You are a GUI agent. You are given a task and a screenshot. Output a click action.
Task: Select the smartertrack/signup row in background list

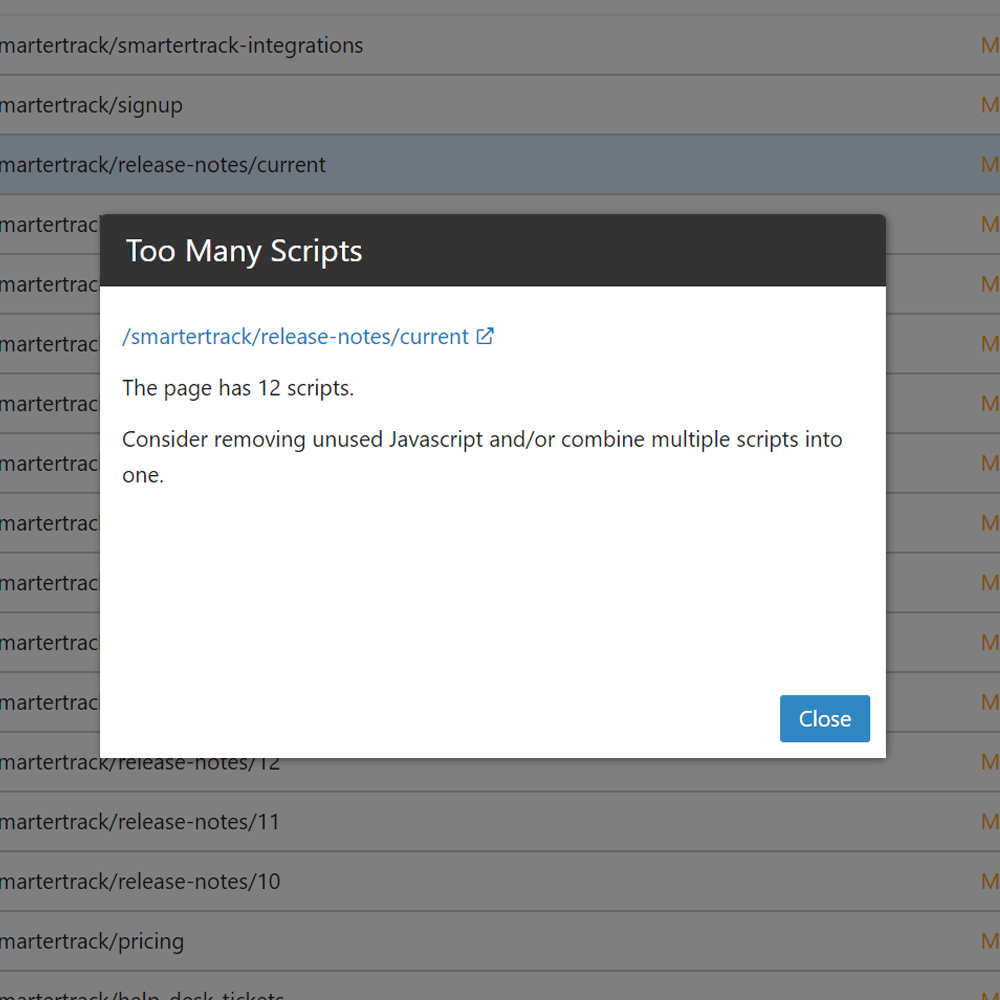click(x=500, y=105)
